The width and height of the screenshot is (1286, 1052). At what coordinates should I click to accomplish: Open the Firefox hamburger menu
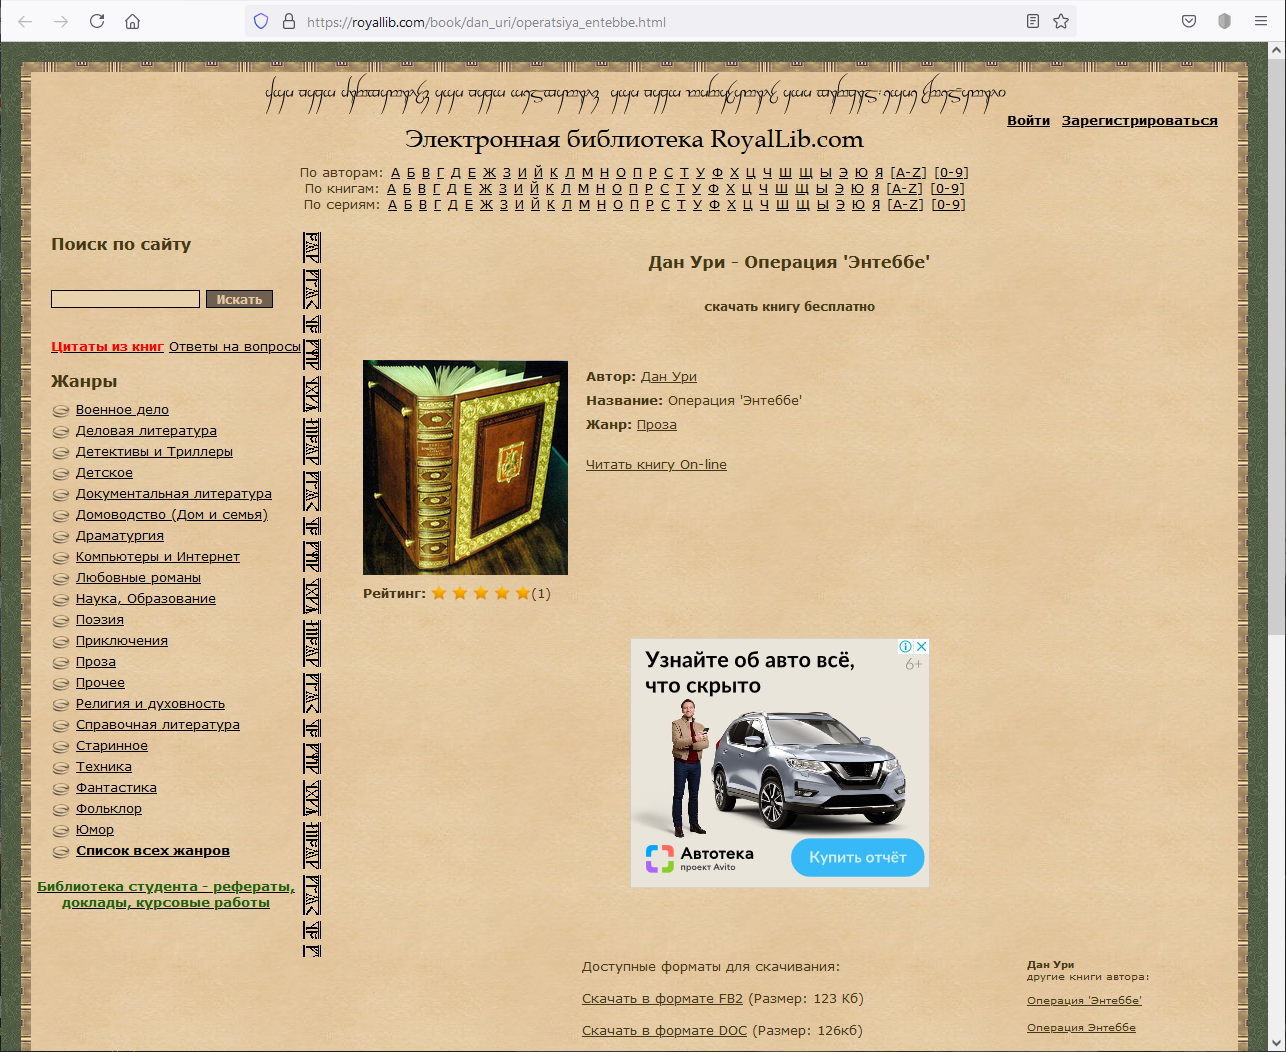point(1260,21)
